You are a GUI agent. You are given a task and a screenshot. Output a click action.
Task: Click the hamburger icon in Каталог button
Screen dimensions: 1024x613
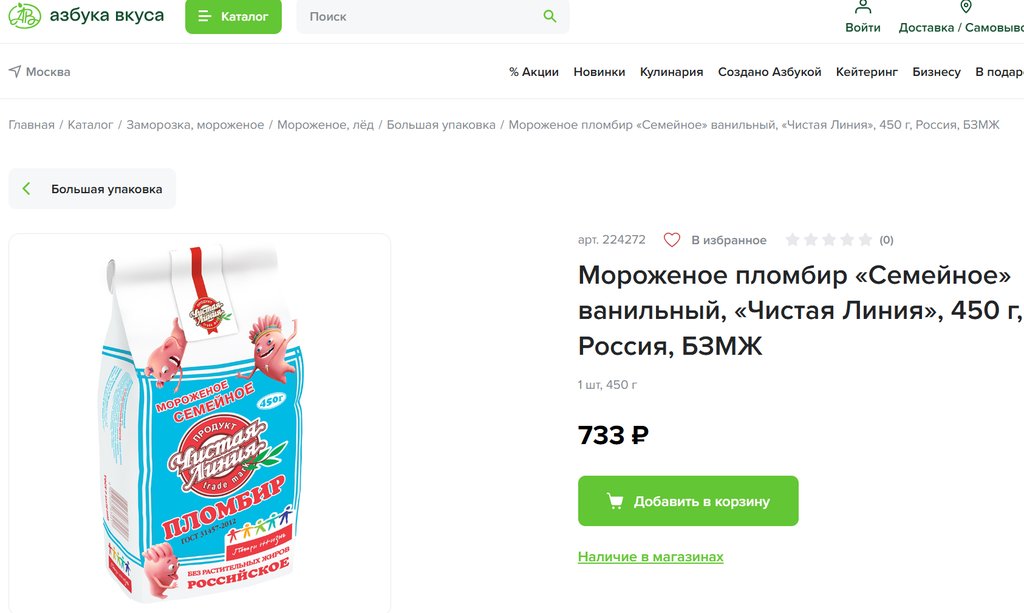[x=204, y=16]
